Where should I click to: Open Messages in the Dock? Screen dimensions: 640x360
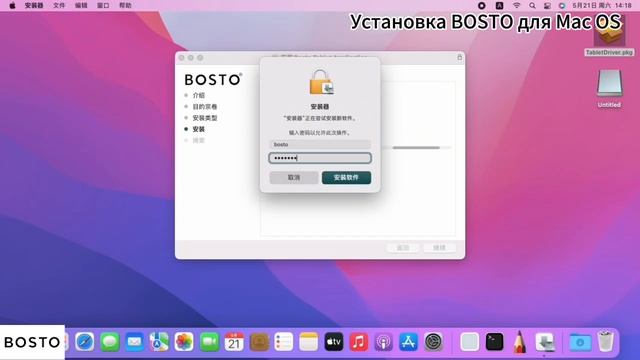[110, 342]
